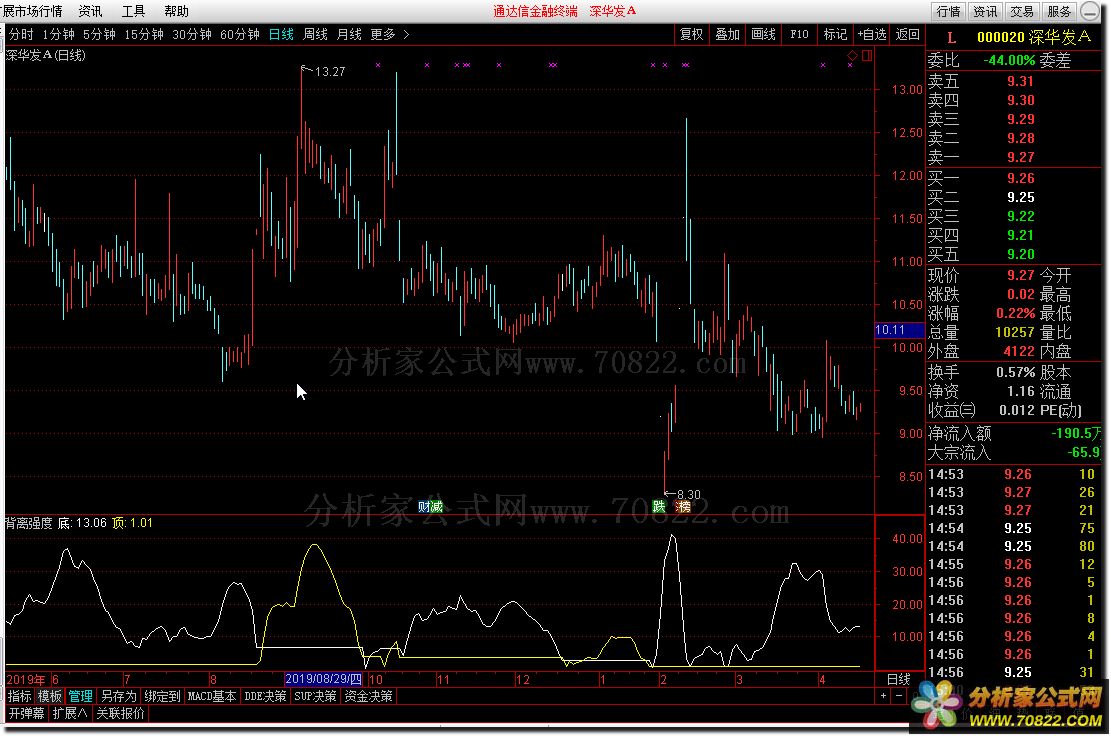Click the 买五 price 9.20
The height and width of the screenshot is (736, 1111).
[1020, 254]
